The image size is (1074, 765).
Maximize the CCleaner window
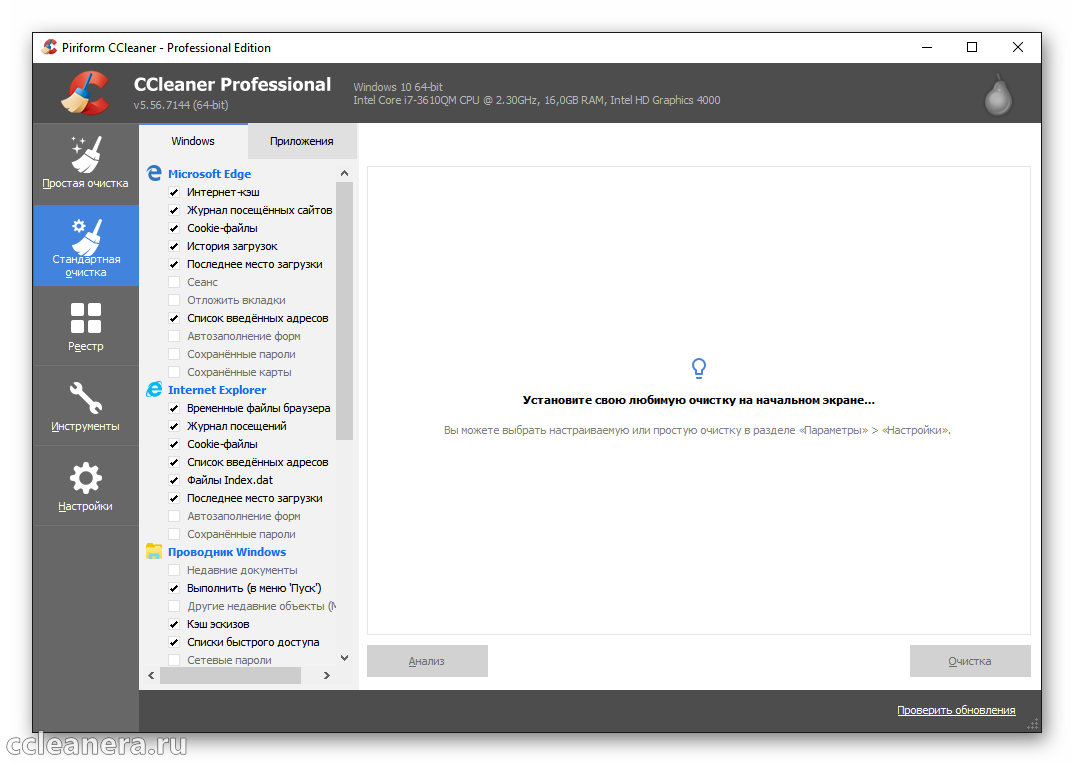click(972, 47)
